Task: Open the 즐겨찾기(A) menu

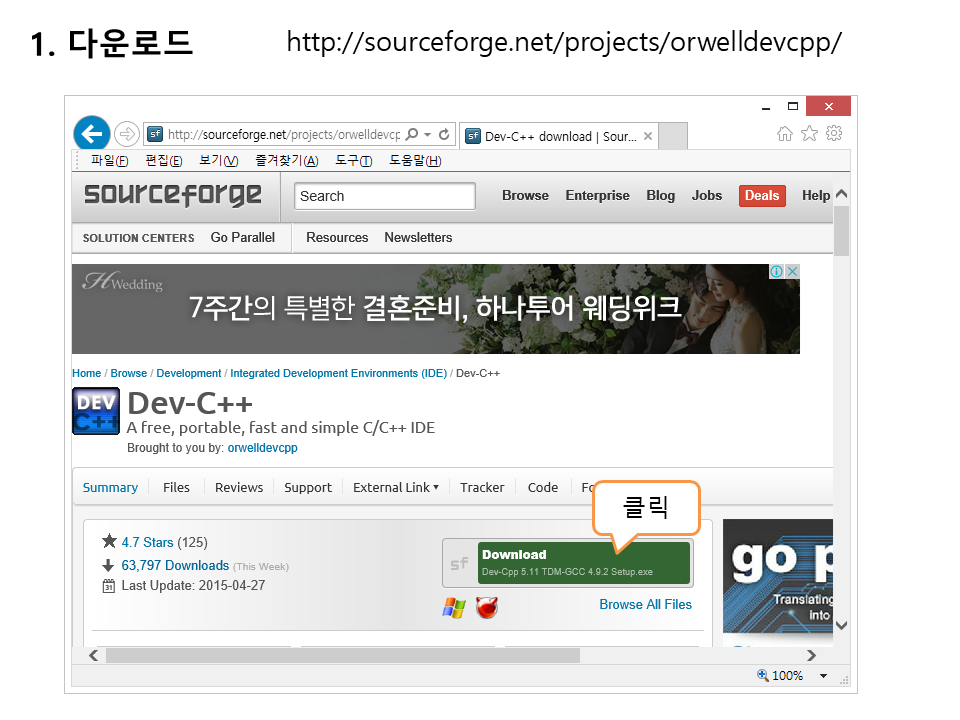Action: (x=287, y=160)
